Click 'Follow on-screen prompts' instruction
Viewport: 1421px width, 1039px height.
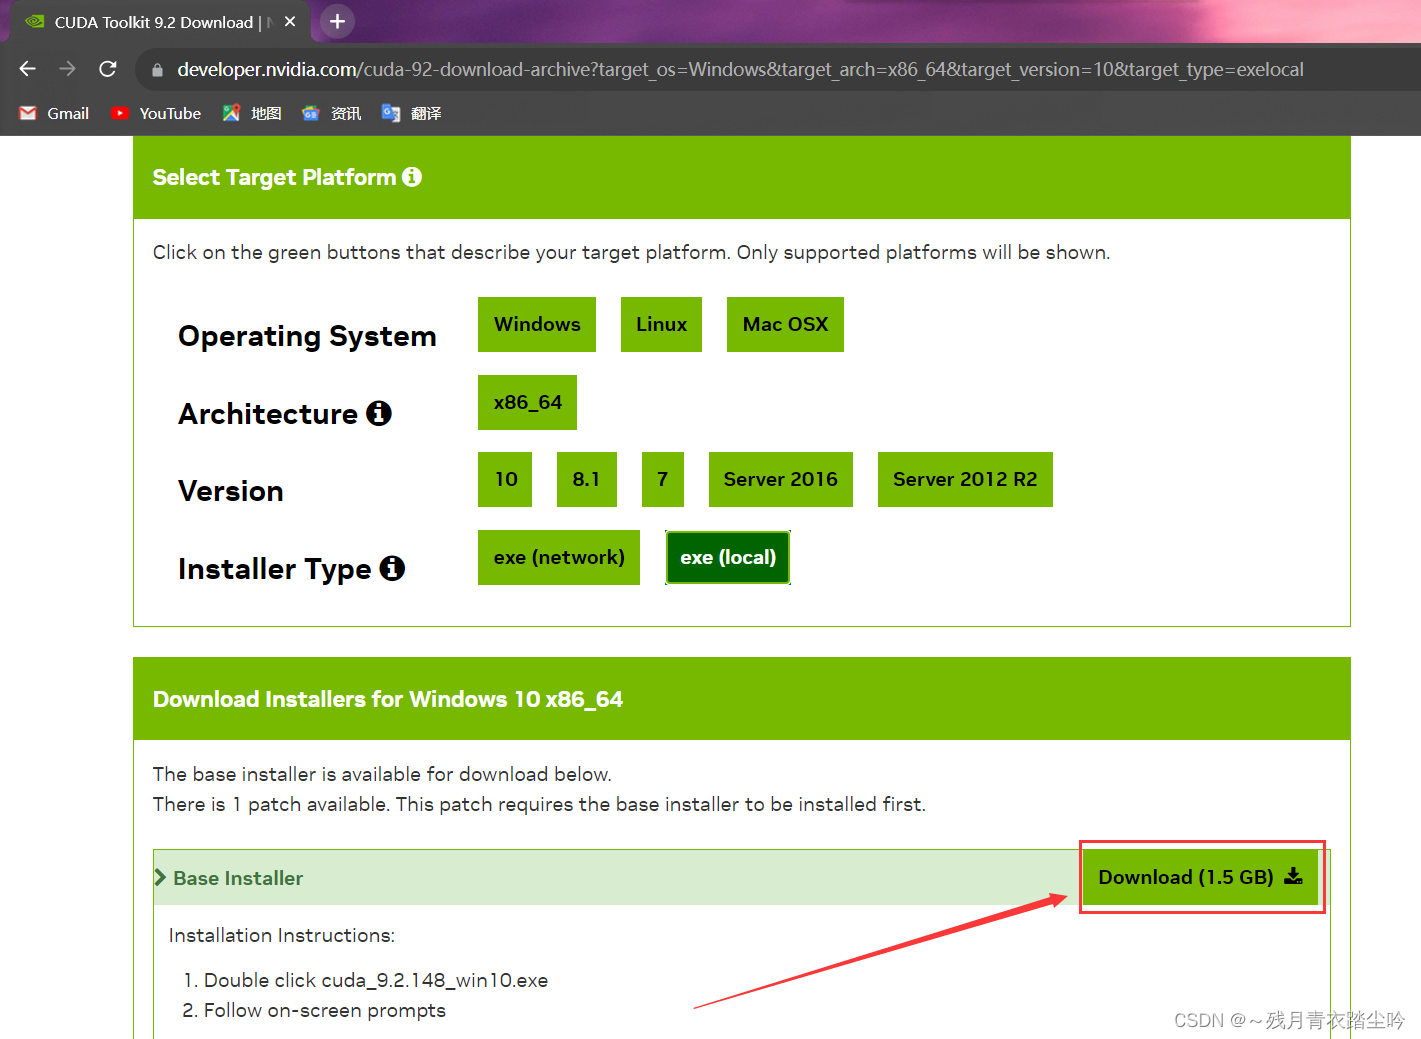[x=325, y=1010]
